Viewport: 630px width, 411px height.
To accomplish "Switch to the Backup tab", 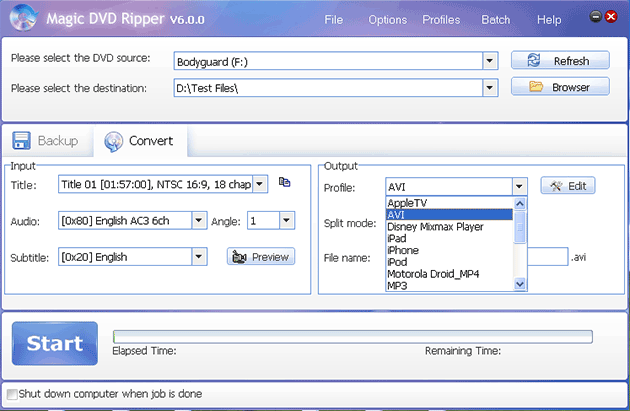I will (x=47, y=141).
